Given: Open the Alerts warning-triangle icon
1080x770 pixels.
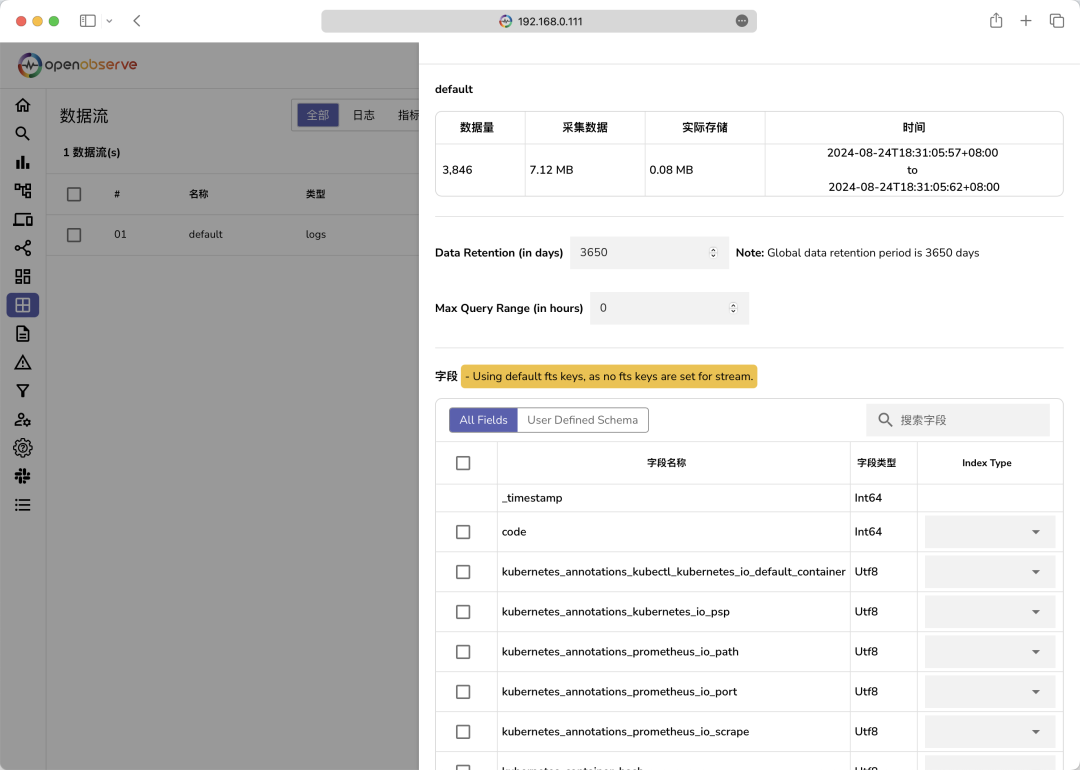Looking at the screenshot, I should (x=22, y=362).
